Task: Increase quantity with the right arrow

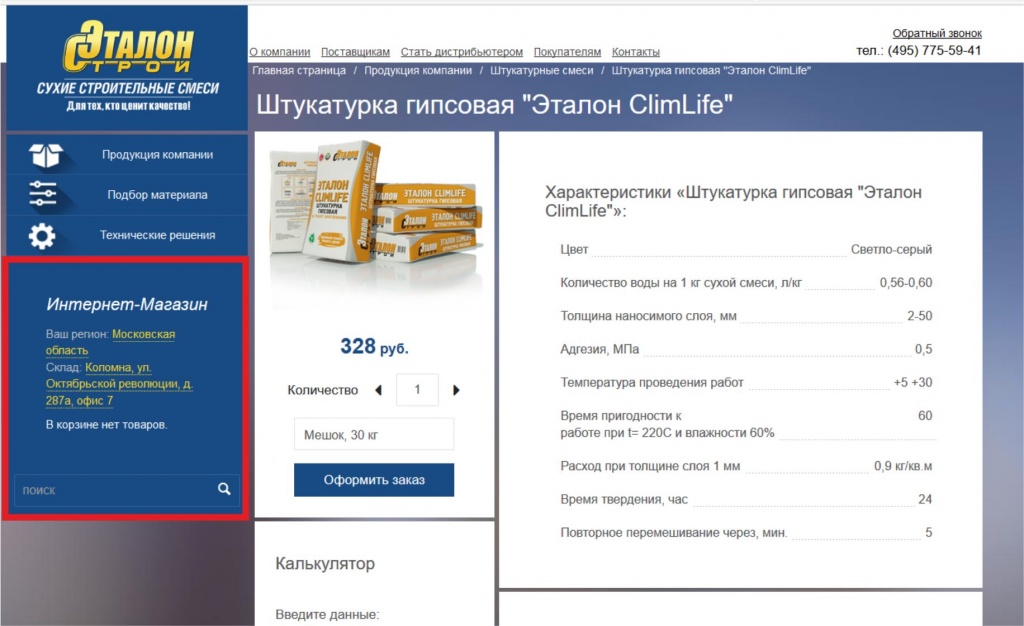Action: pyautogui.click(x=456, y=390)
